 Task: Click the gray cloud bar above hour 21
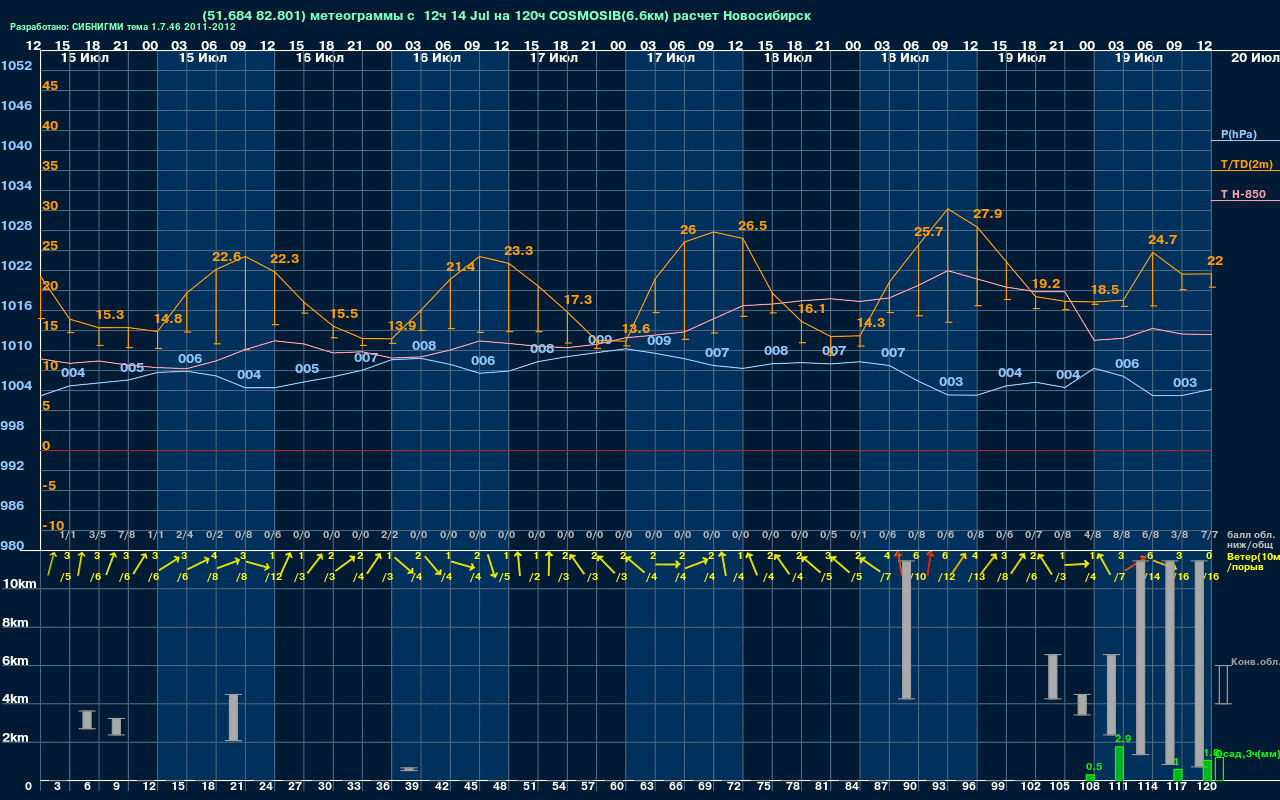[234, 717]
